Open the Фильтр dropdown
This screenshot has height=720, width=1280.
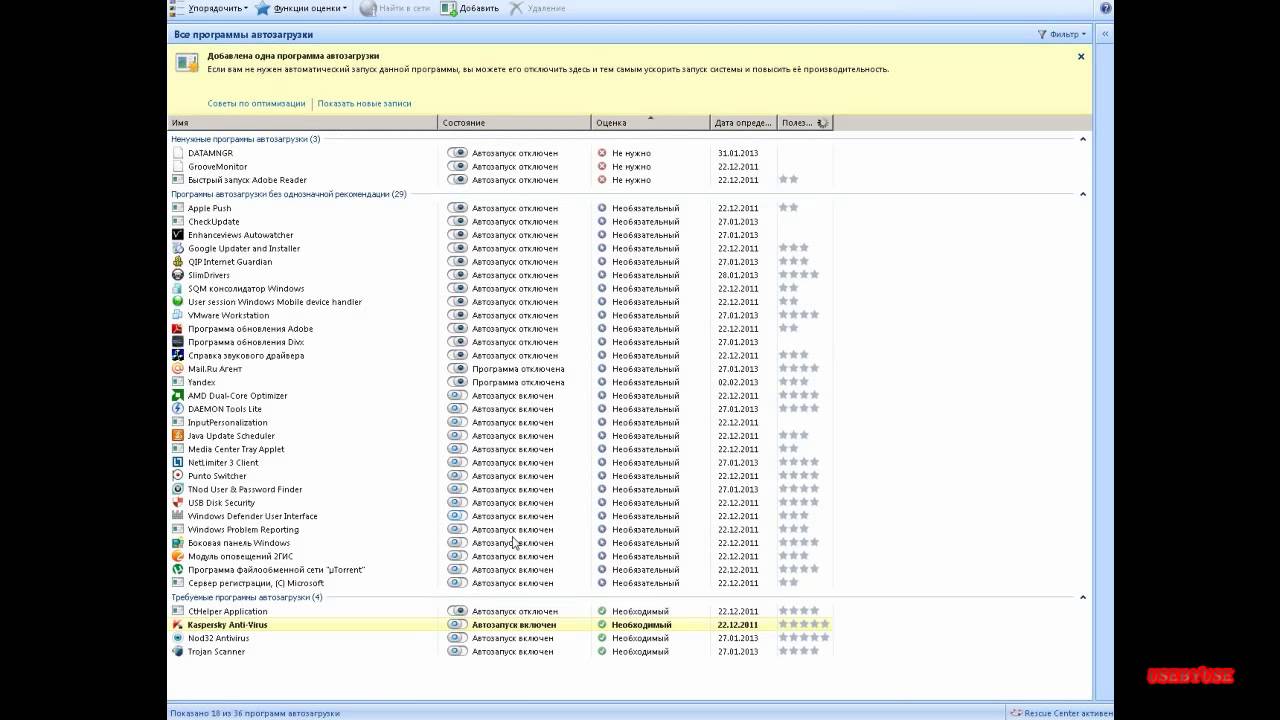1062,34
